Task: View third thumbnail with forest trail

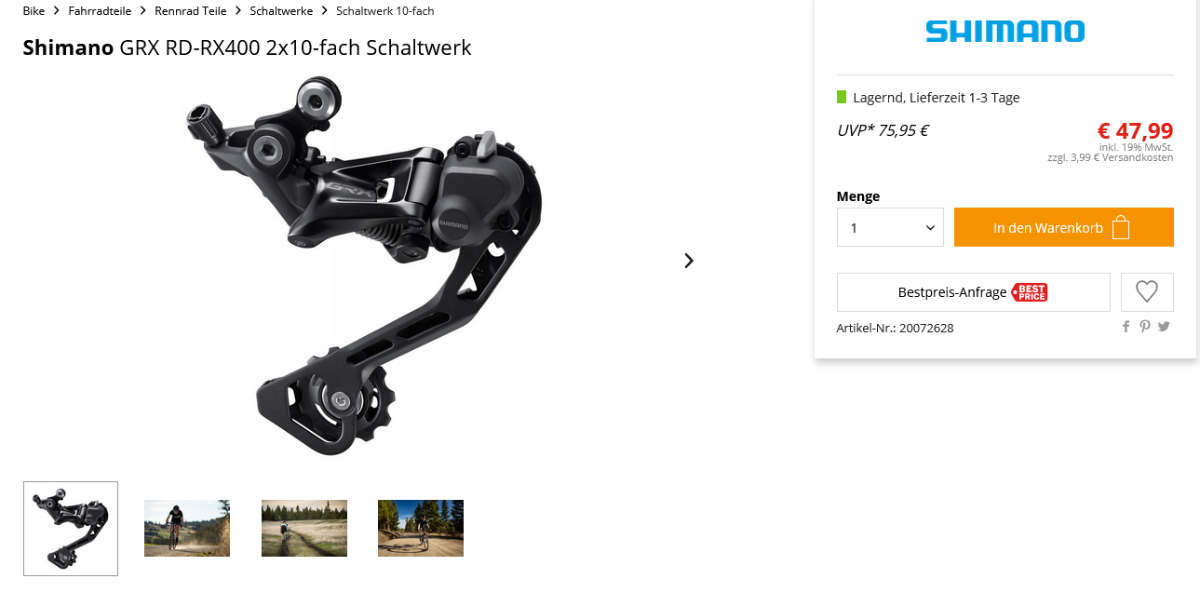Action: 304,528
